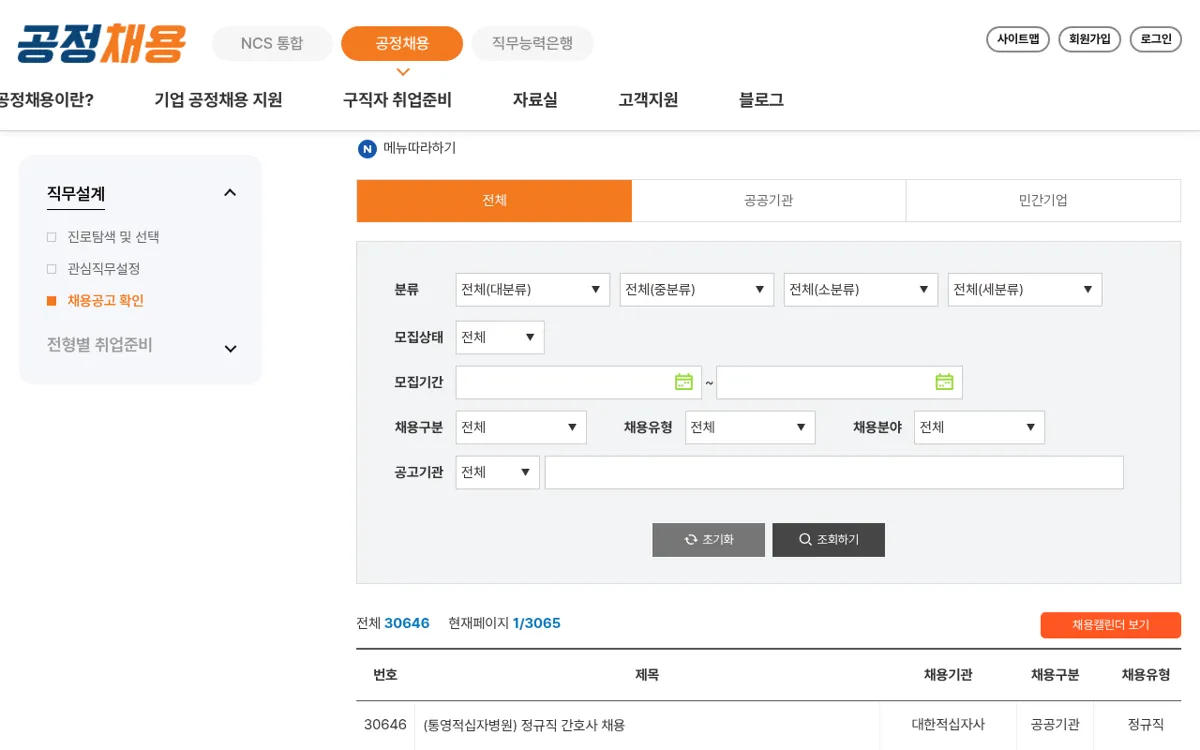Click the 초기화 reset button
The height and width of the screenshot is (750, 1200).
tap(709, 540)
